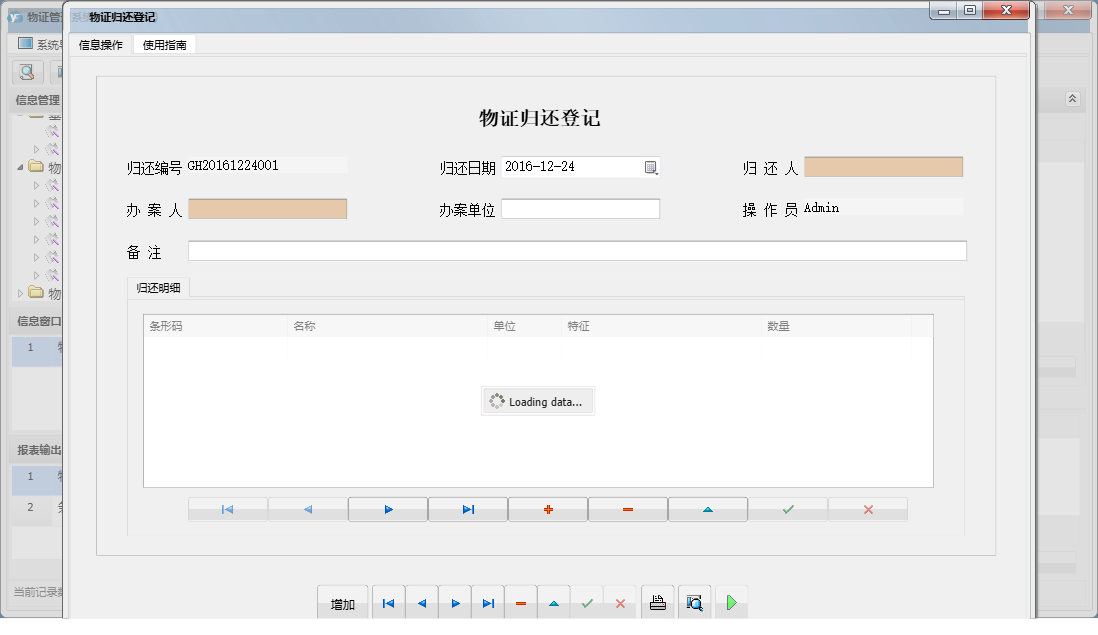The image size is (1098, 635).
Task: Click the red plus icon to add detail row
Action: coord(548,509)
